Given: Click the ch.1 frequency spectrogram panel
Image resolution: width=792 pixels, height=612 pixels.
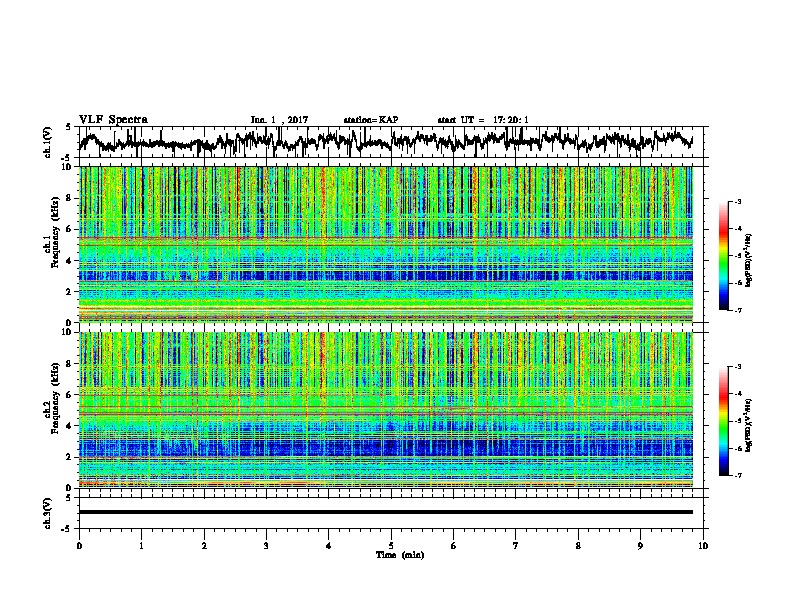Looking at the screenshot, I should (386, 244).
